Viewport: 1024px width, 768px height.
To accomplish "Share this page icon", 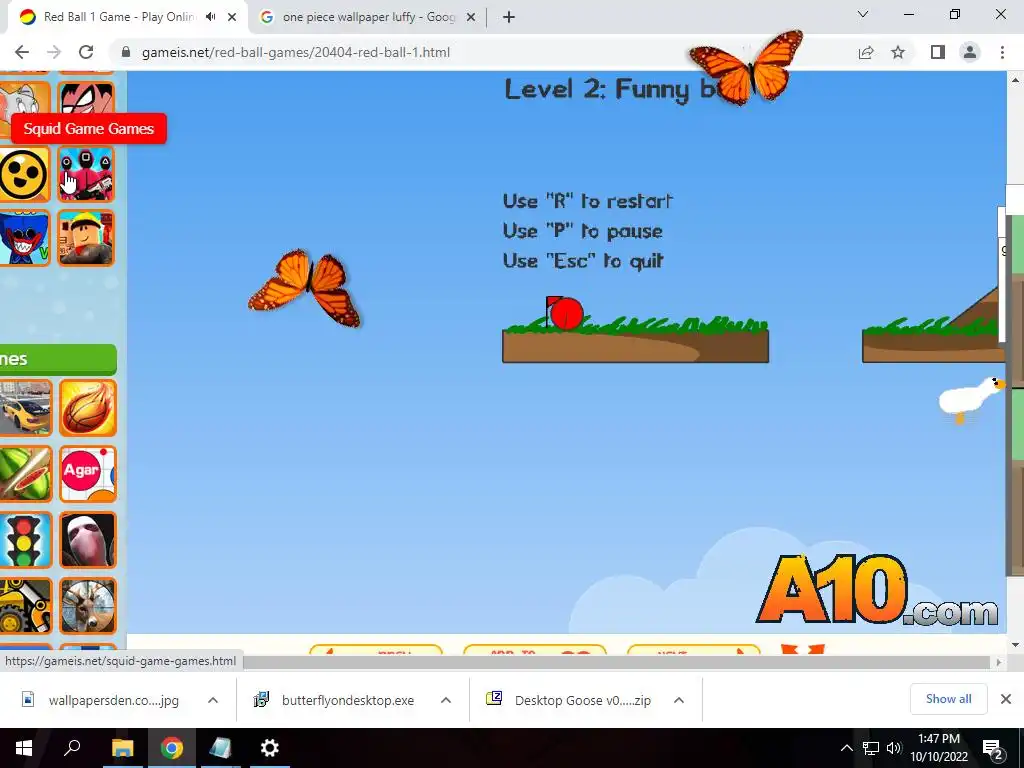I will 866,52.
